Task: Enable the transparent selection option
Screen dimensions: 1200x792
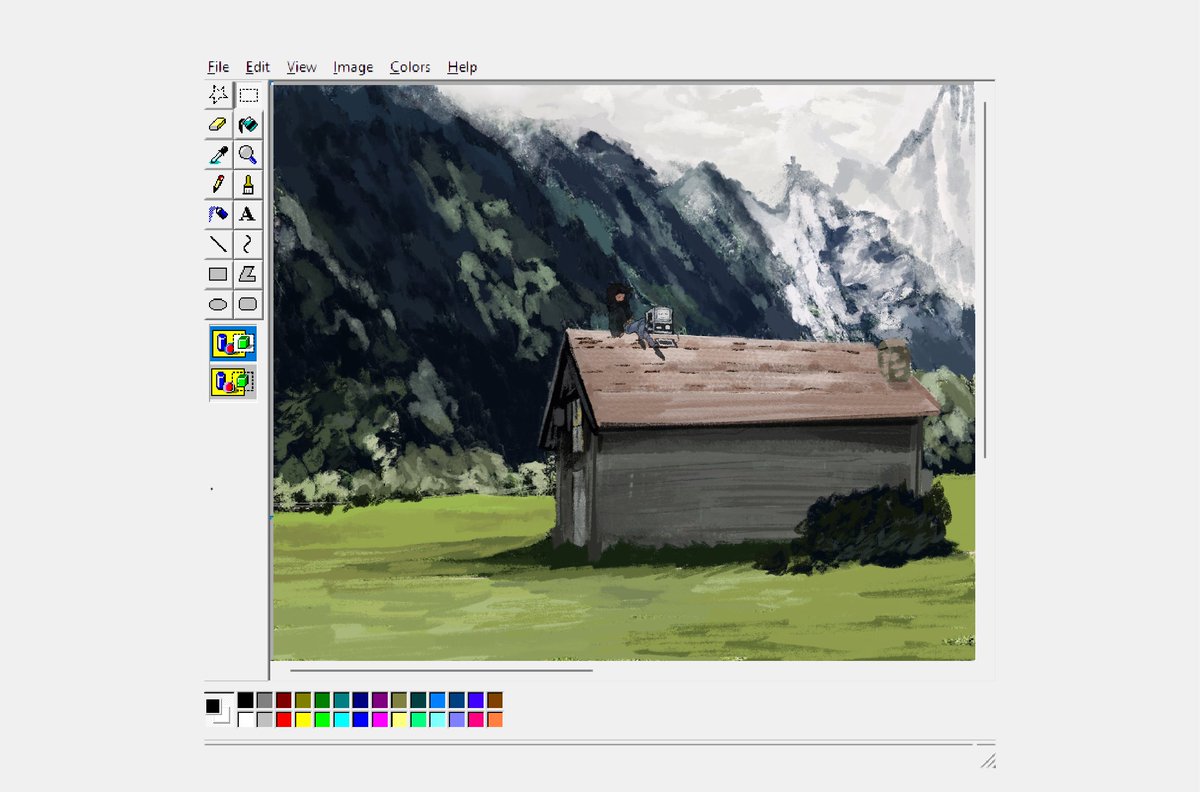Action: coord(233,382)
